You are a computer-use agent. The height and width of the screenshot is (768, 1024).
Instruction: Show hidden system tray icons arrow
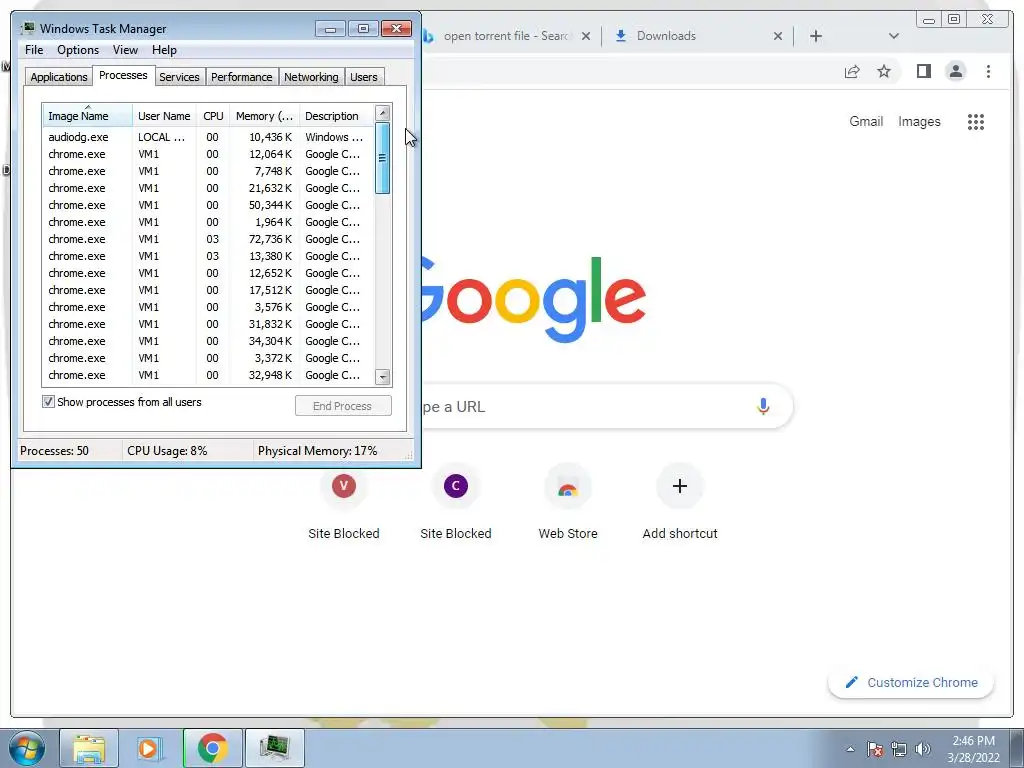tap(850, 749)
